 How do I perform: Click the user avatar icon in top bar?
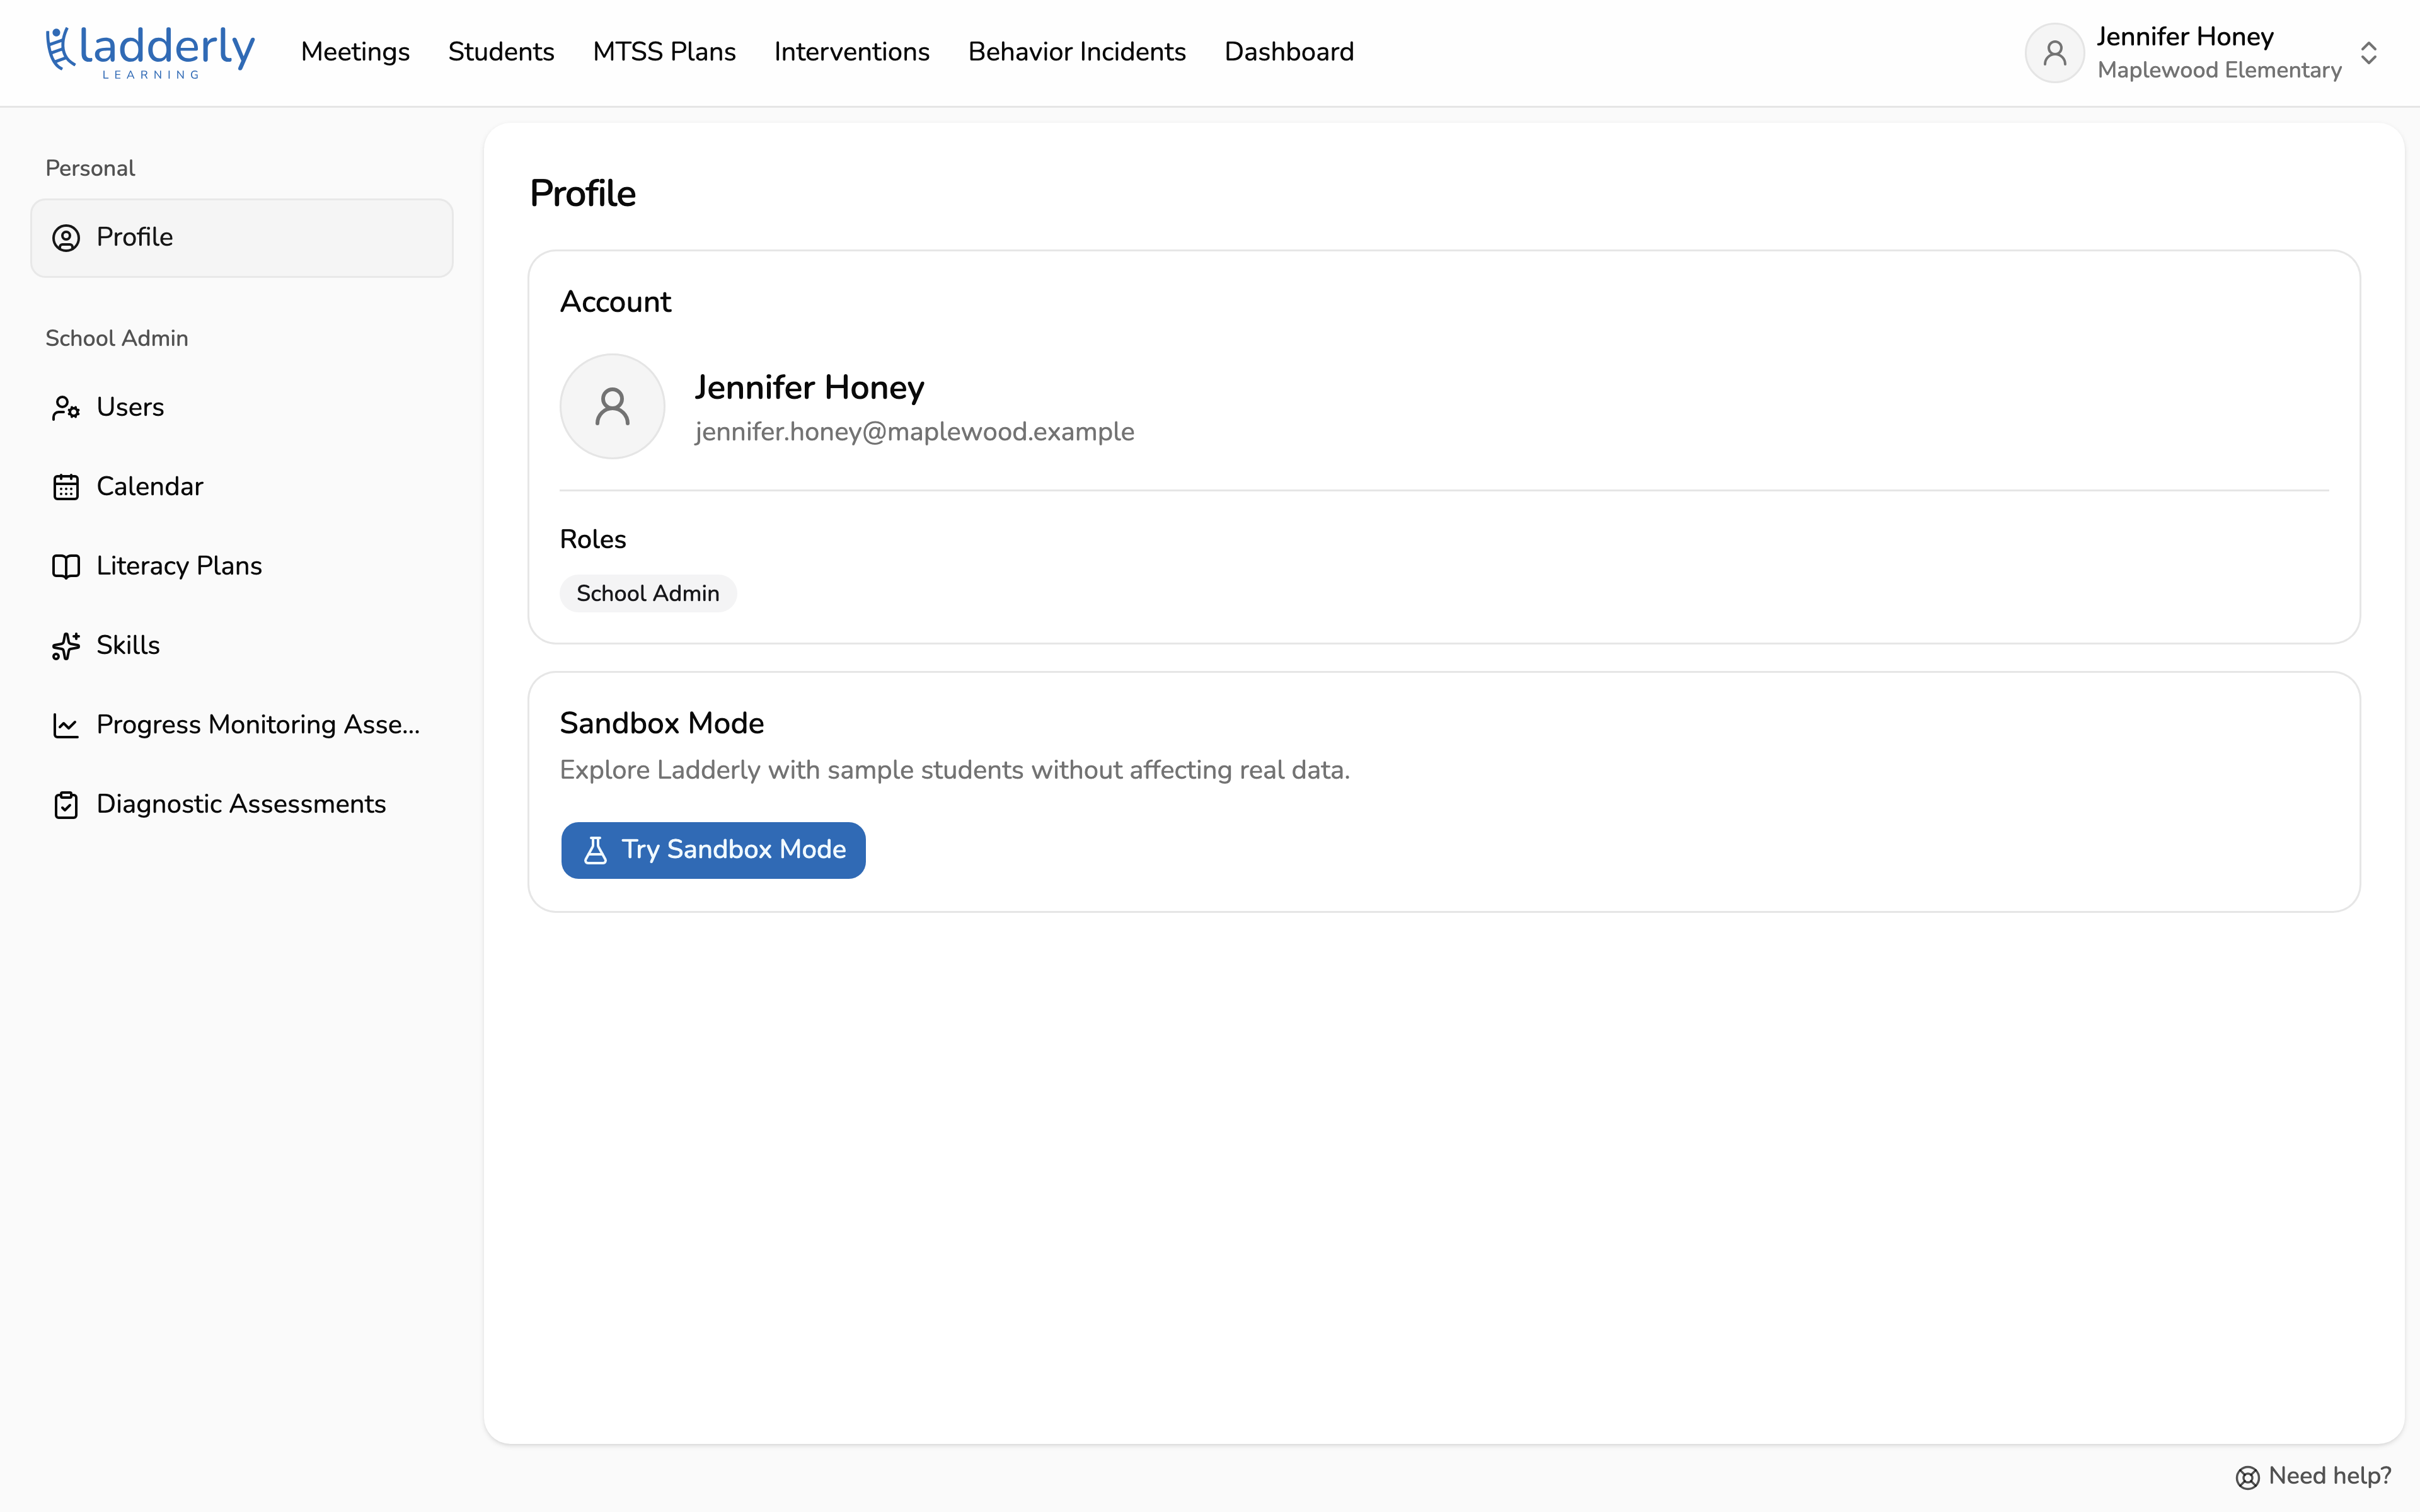(x=2054, y=53)
